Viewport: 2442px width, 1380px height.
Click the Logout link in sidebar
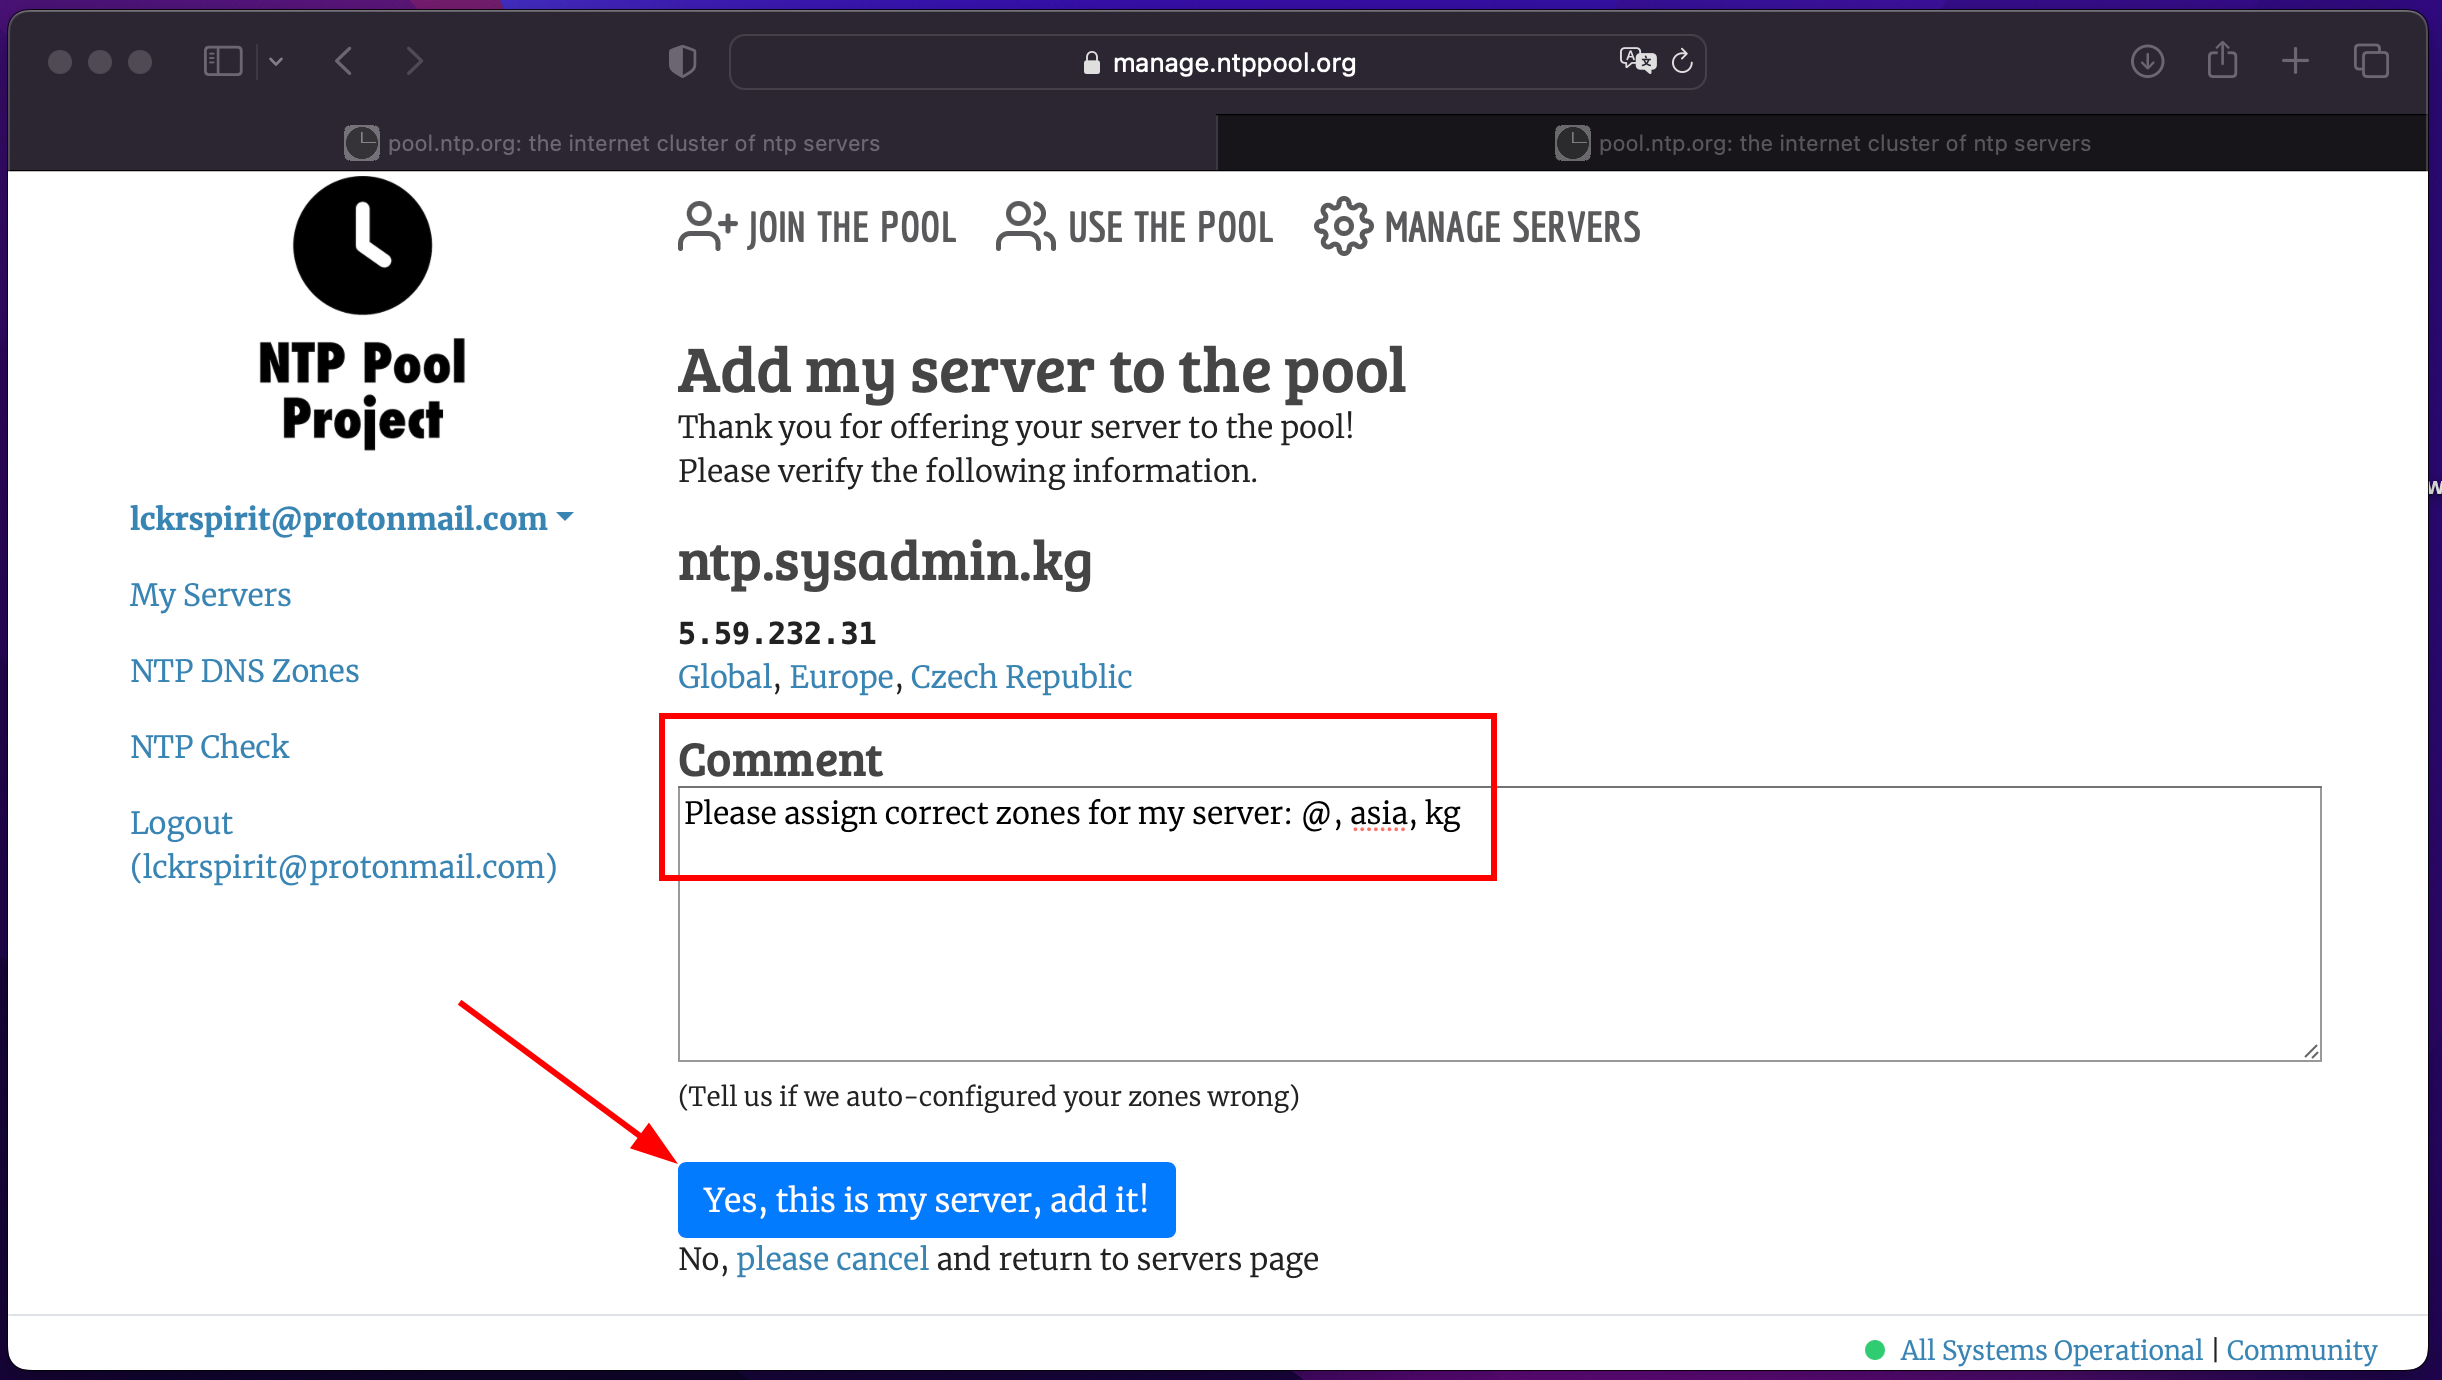click(343, 845)
